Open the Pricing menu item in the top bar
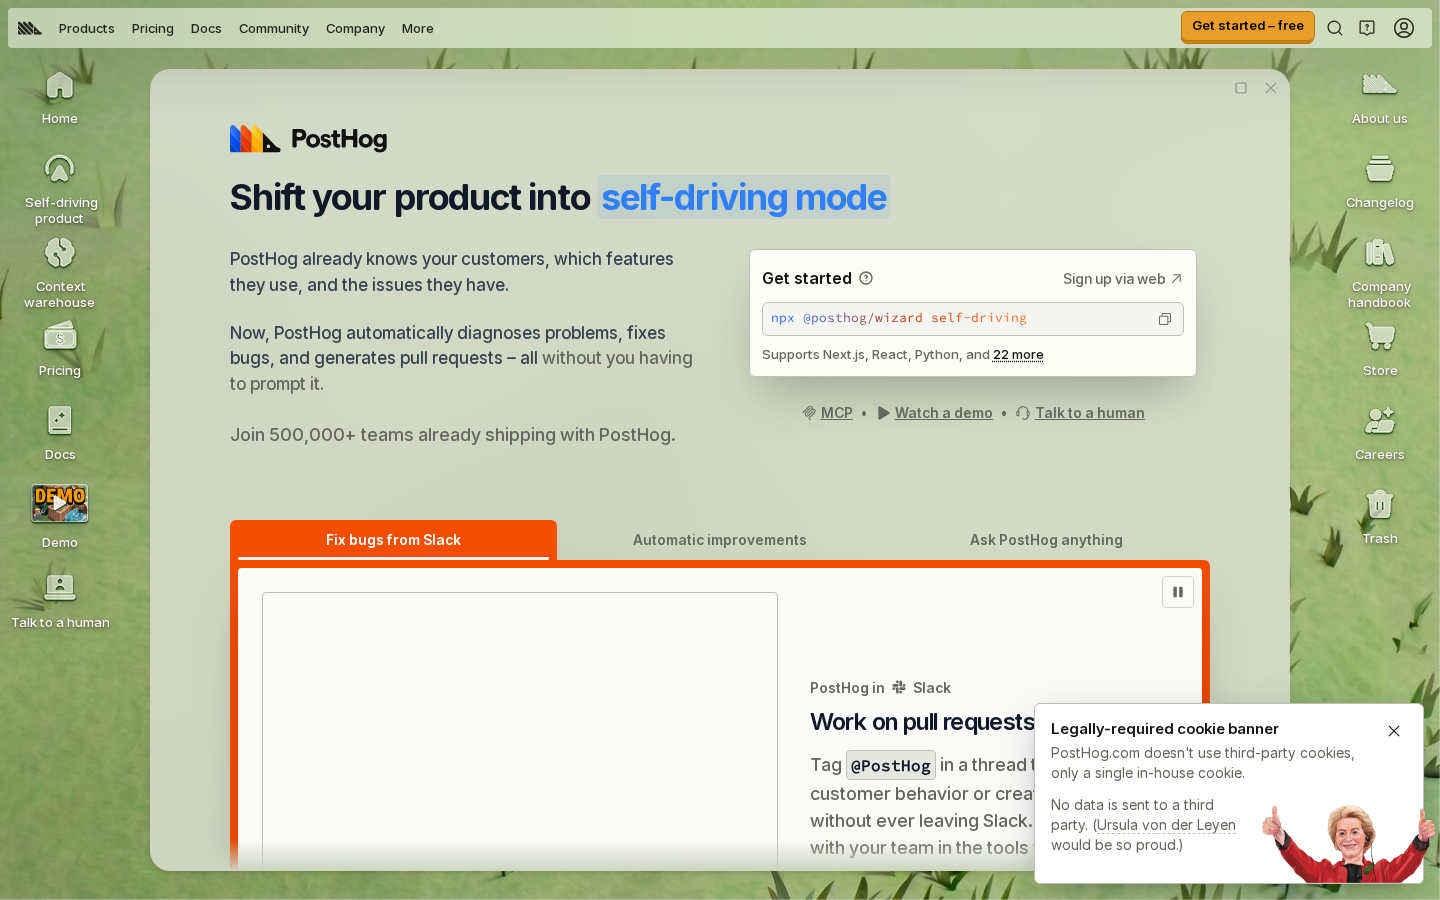Screen dimensions: 1440x900 tap(153, 28)
